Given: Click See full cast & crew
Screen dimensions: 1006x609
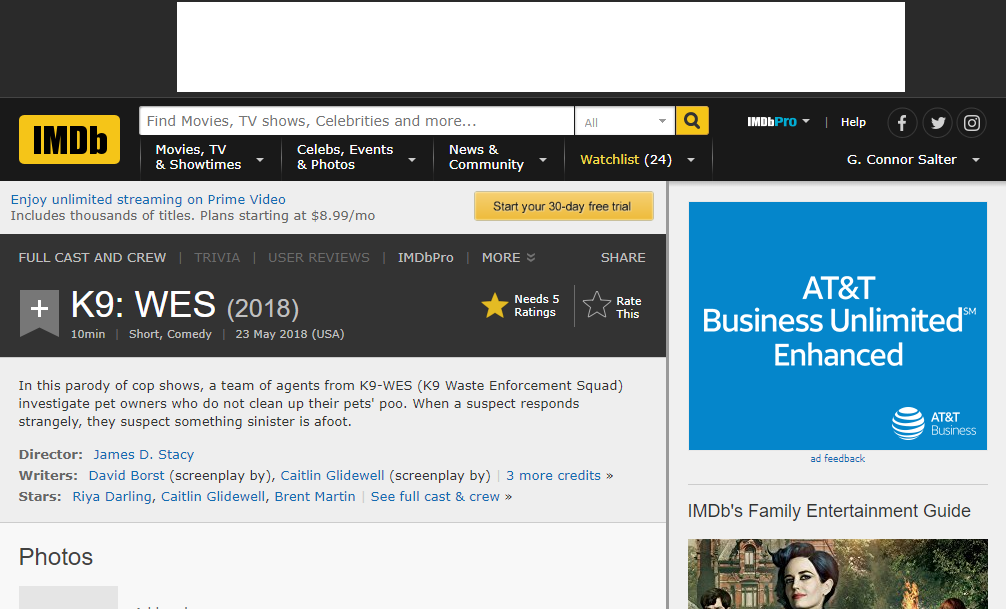Looking at the screenshot, I should coord(435,497).
